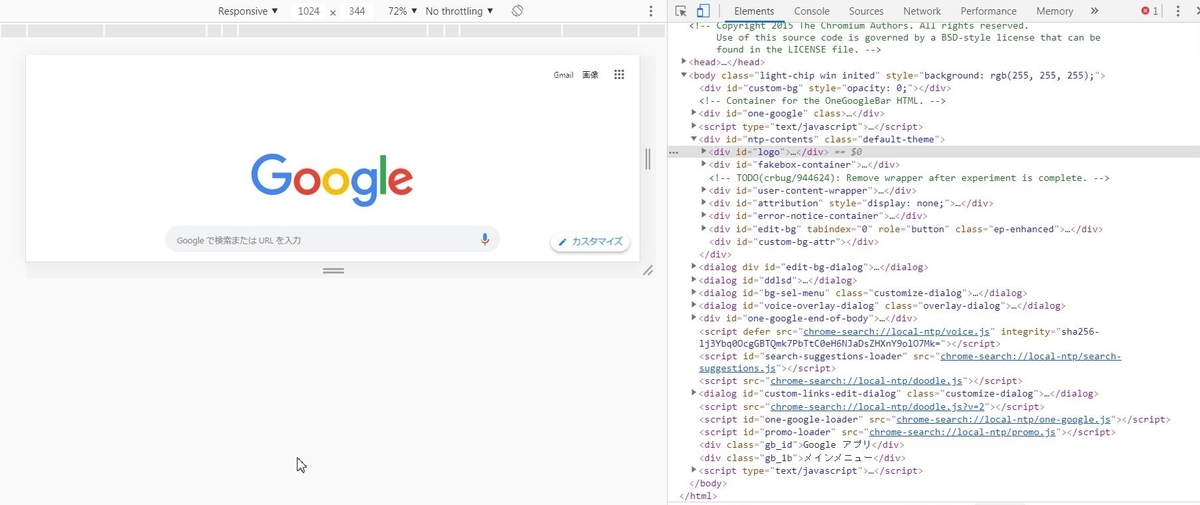1200x505 pixels.
Task: Open the No throttling dropdown
Action: 459,11
